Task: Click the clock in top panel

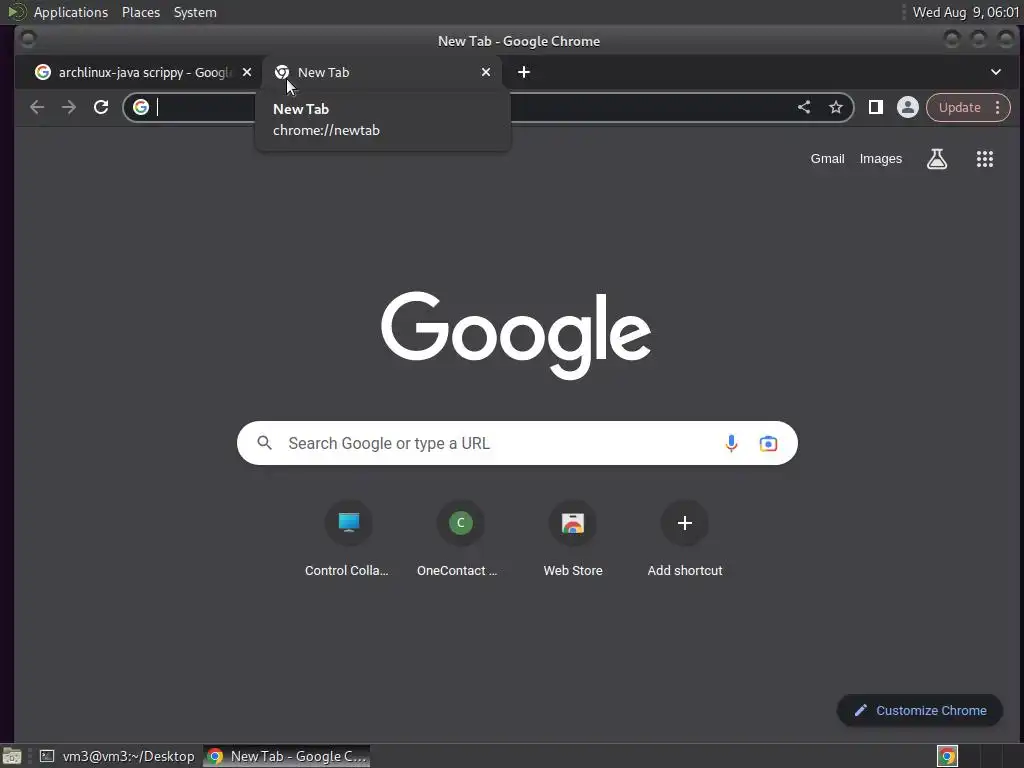Action: (965, 12)
